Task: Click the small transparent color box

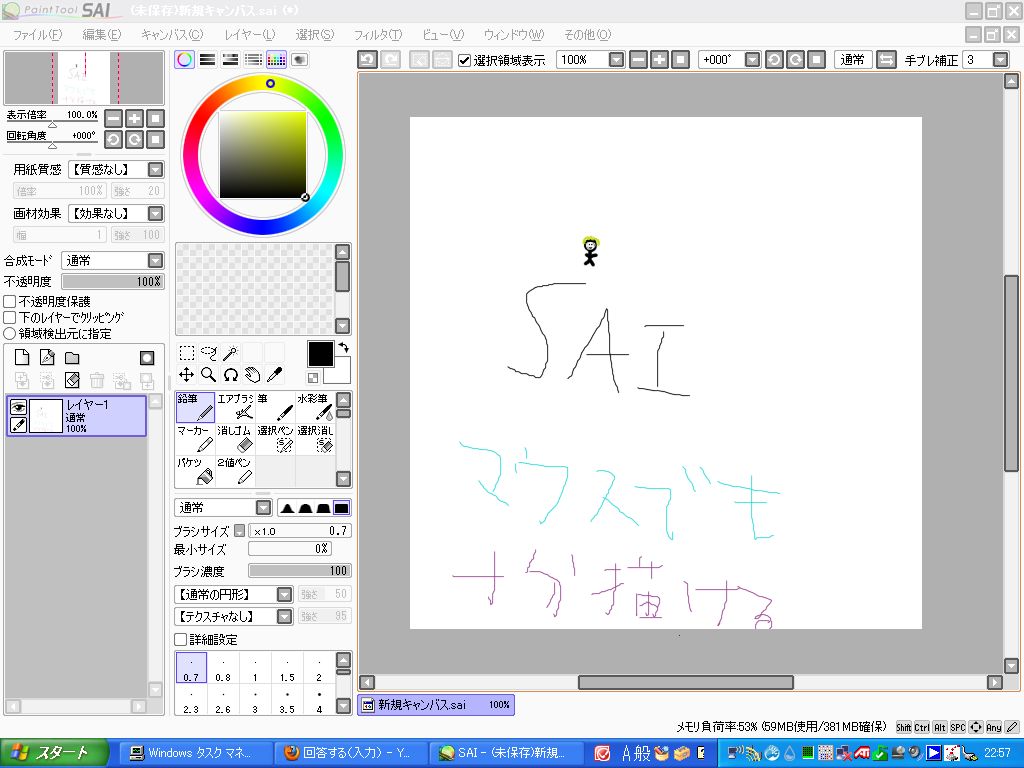Action: (313, 377)
